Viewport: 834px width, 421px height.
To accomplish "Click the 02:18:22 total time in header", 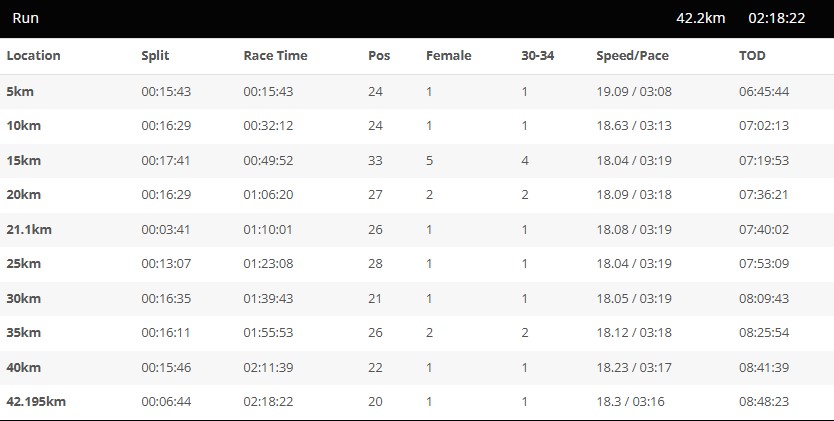I will click(x=777, y=18).
